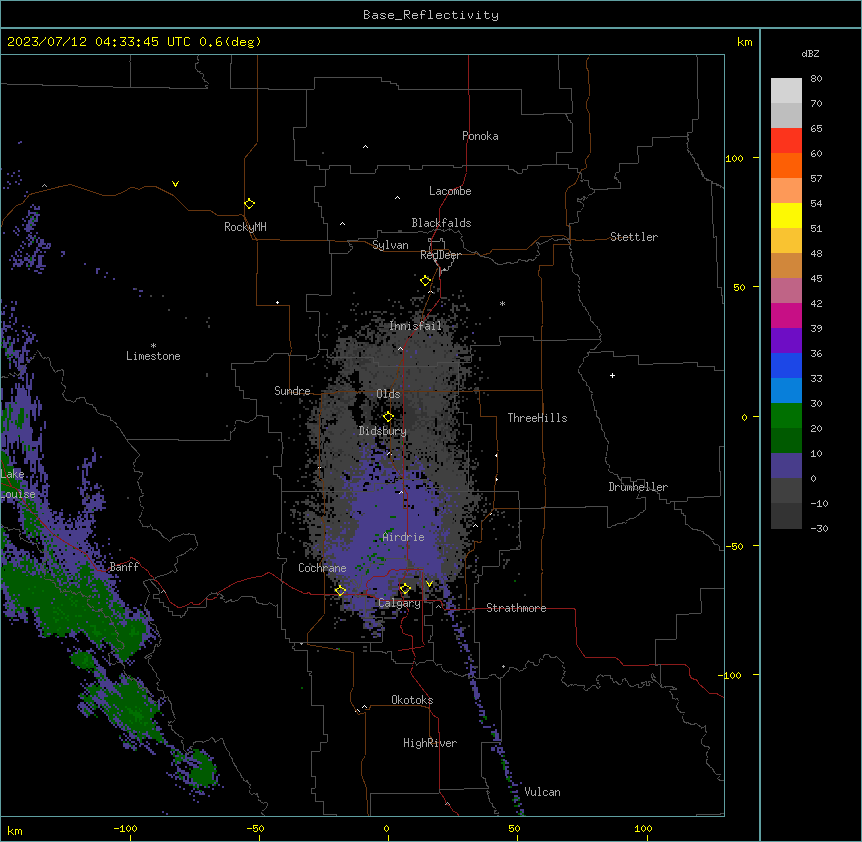This screenshot has width=862, height=842.
Task: Click the dark green 10-20 dBZ swatch
Action: click(x=786, y=441)
